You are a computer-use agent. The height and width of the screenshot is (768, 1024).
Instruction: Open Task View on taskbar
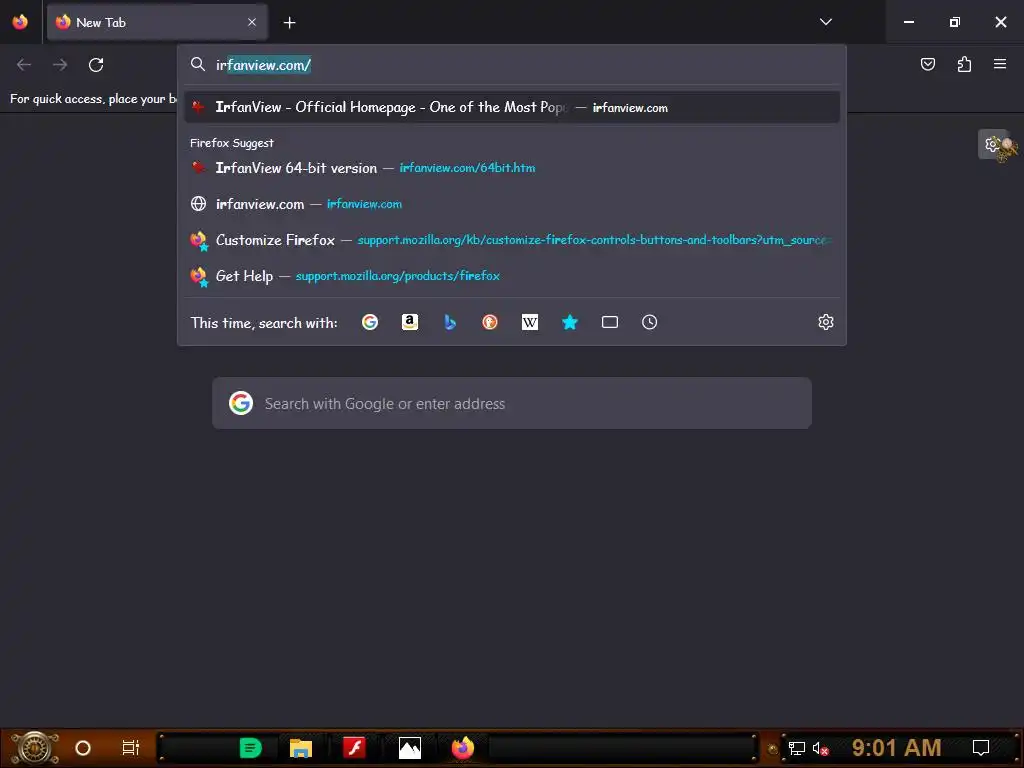click(x=131, y=748)
